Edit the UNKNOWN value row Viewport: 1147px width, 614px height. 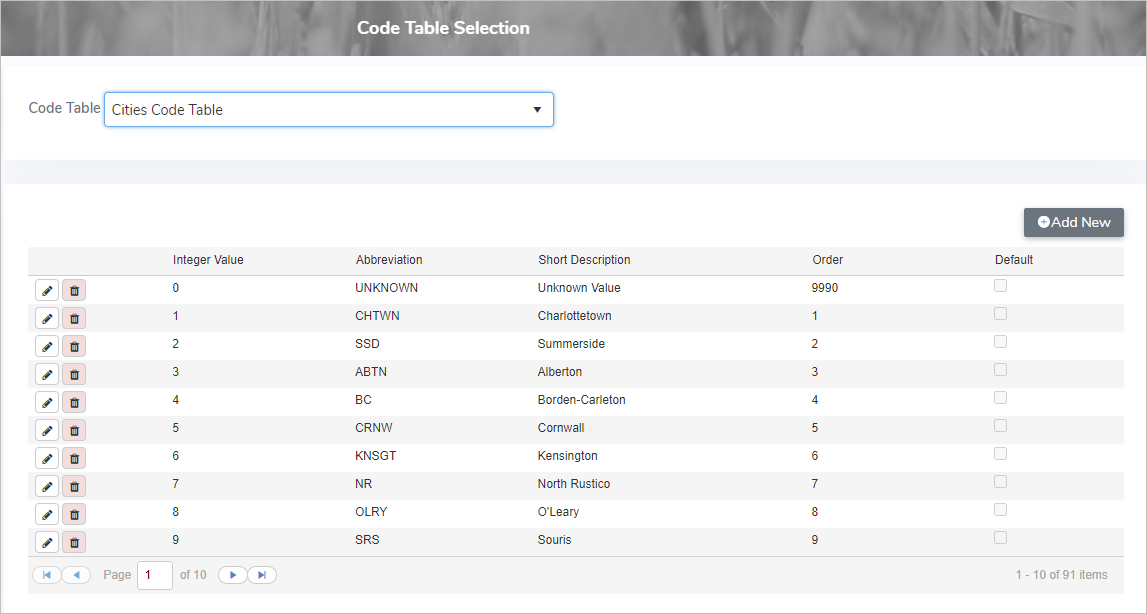pyautogui.click(x=47, y=290)
